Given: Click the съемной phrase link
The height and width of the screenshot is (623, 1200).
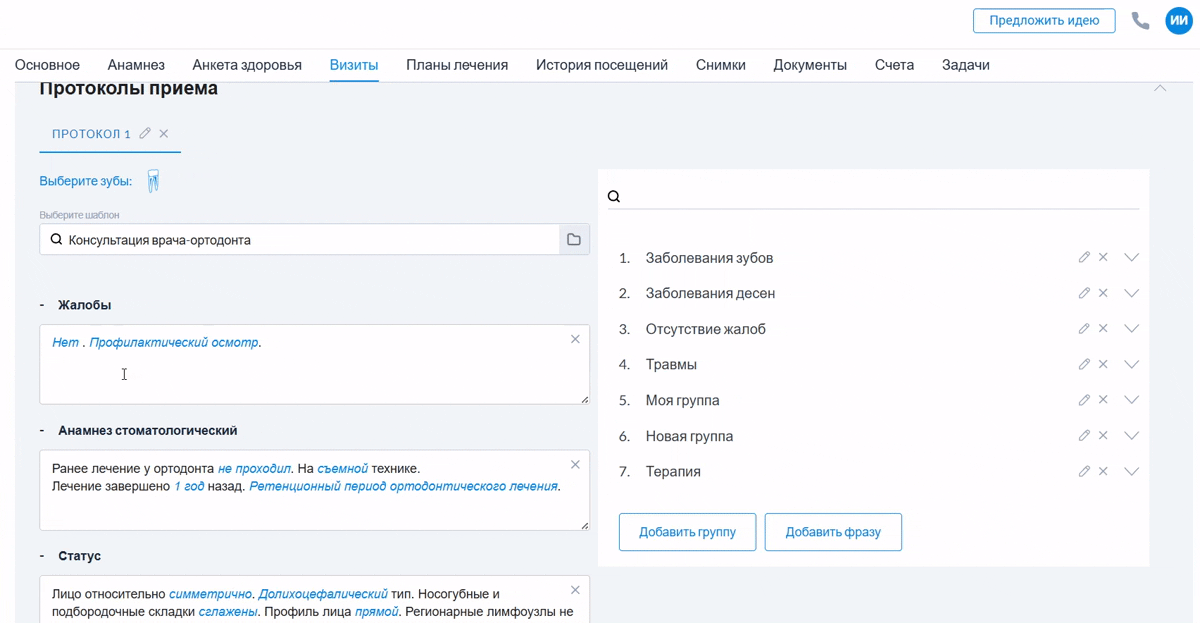Looking at the screenshot, I should click(x=343, y=468).
